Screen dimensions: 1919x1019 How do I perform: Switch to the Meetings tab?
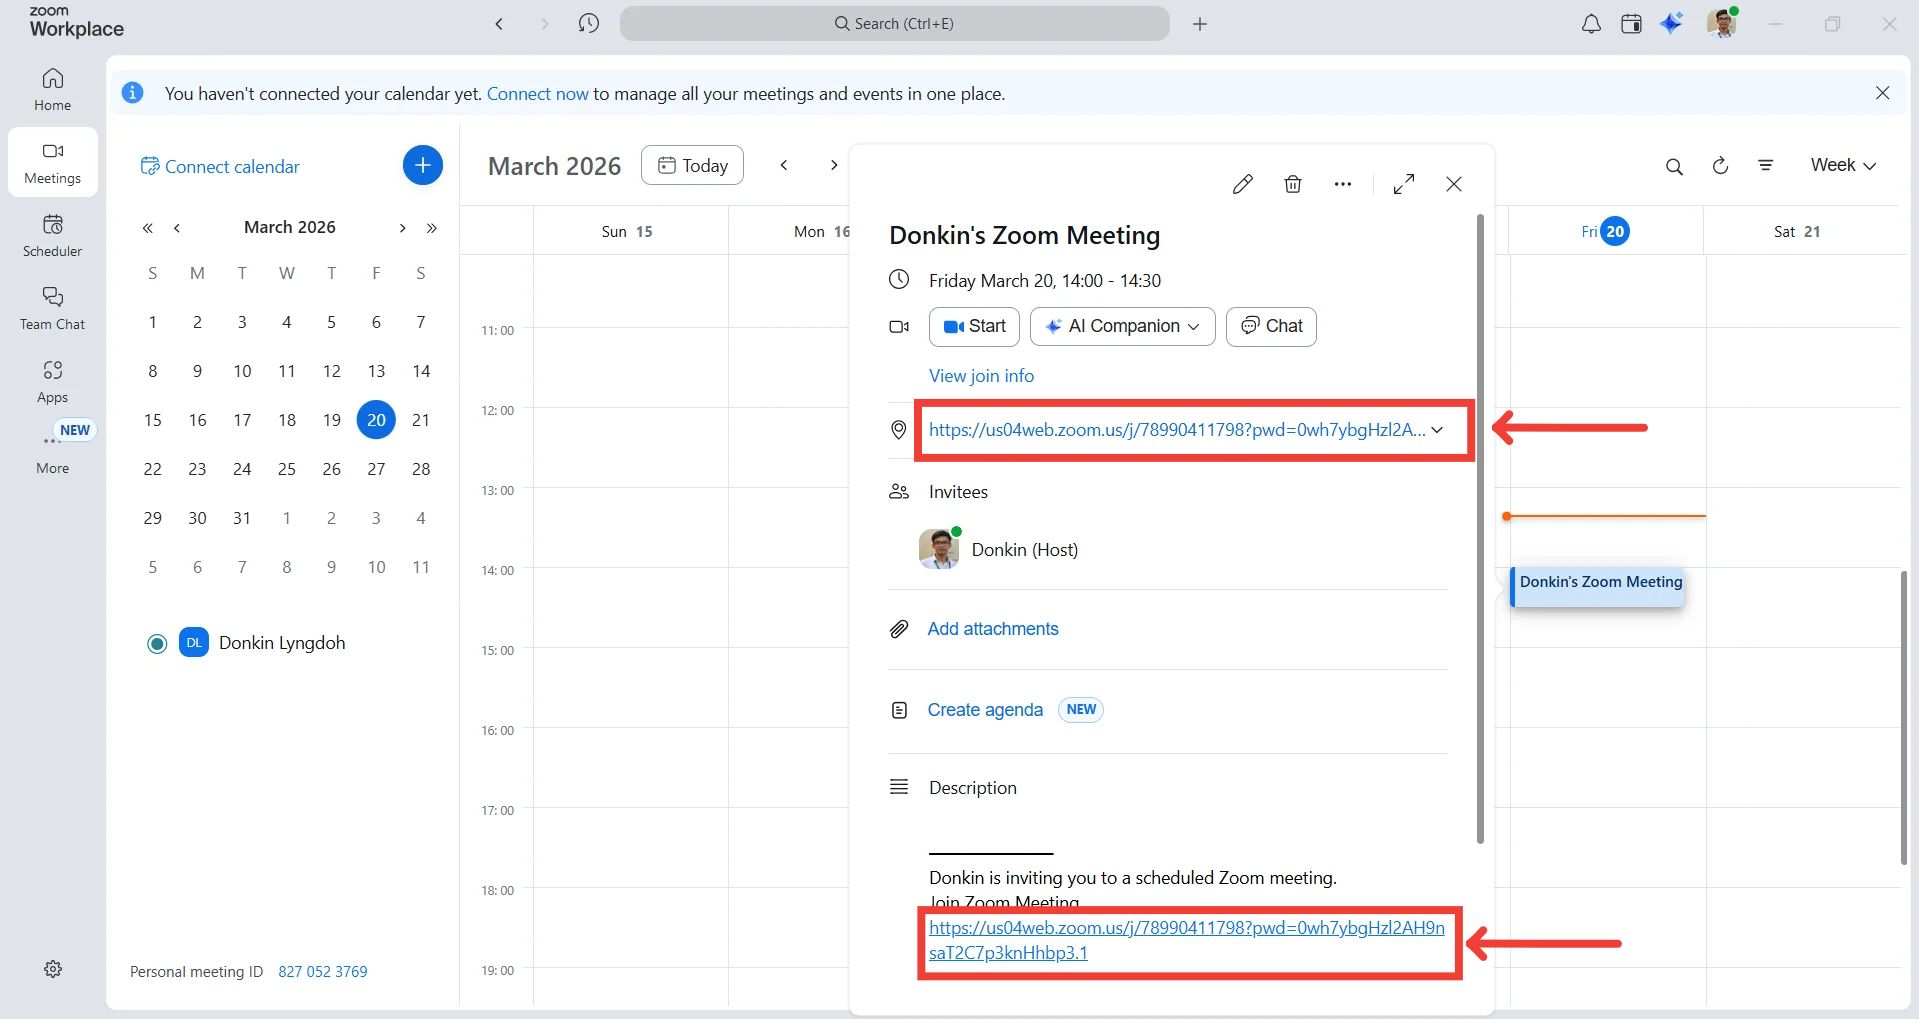53,162
